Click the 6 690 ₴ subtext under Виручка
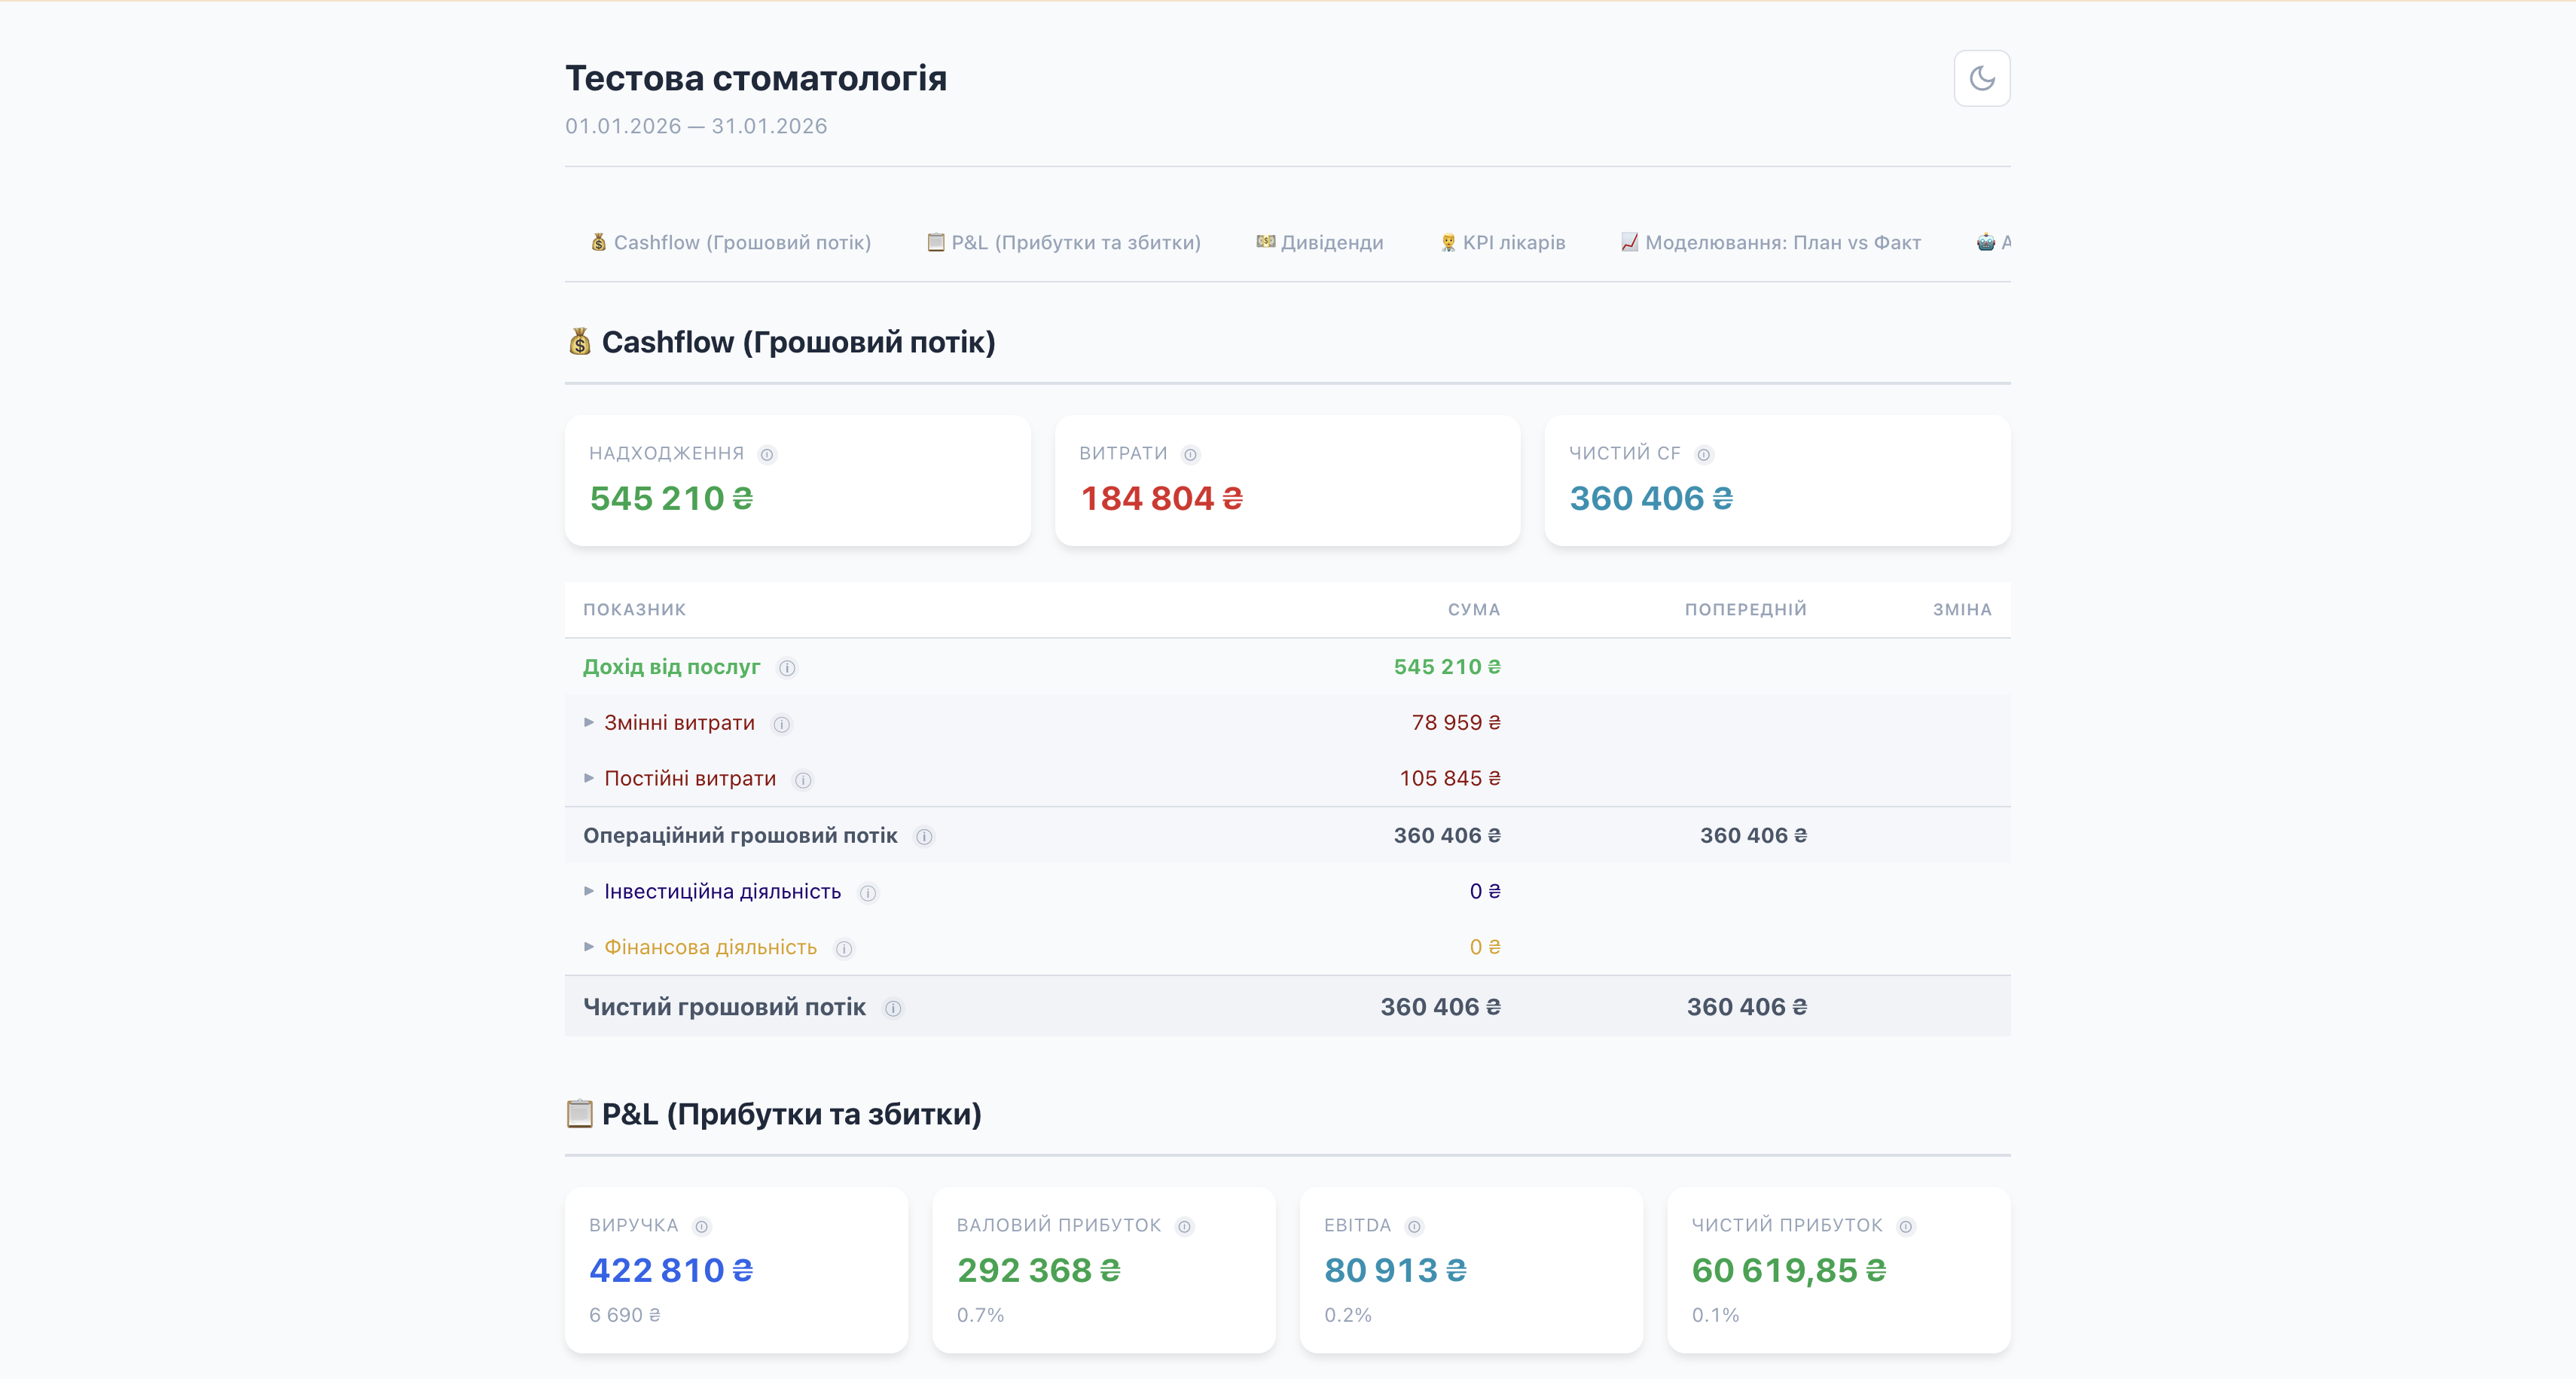Viewport: 2576px width, 1379px height. [625, 1315]
